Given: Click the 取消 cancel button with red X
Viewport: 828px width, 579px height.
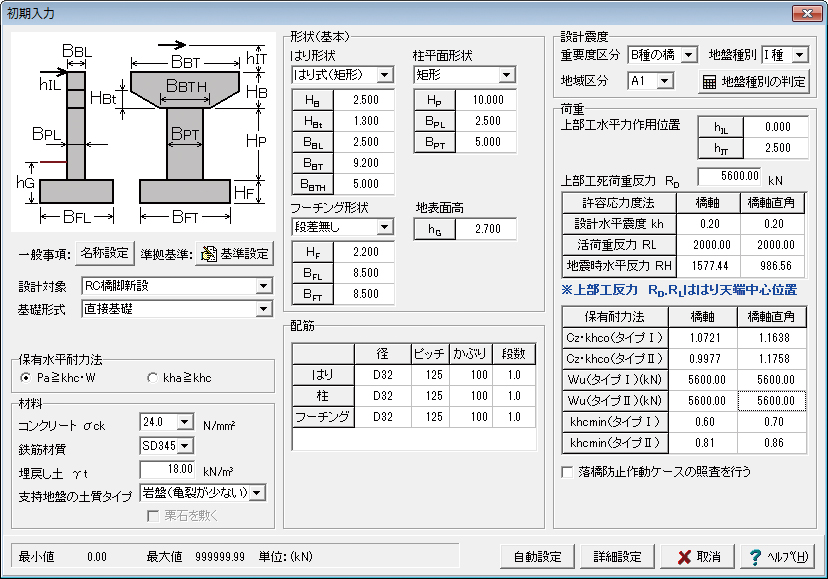Looking at the screenshot, I should coord(698,557).
